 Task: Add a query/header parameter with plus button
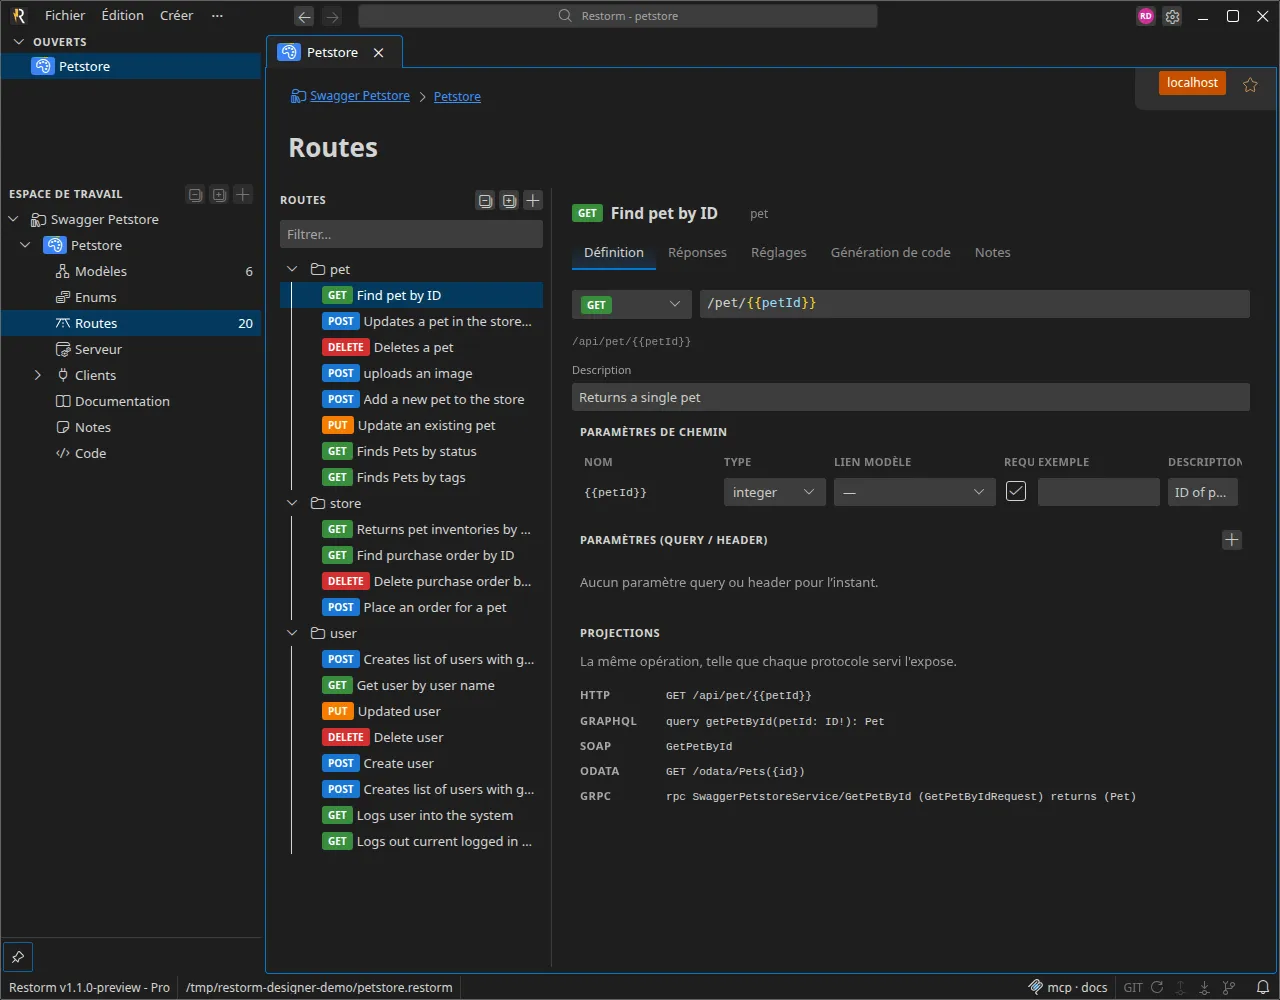pos(1232,540)
